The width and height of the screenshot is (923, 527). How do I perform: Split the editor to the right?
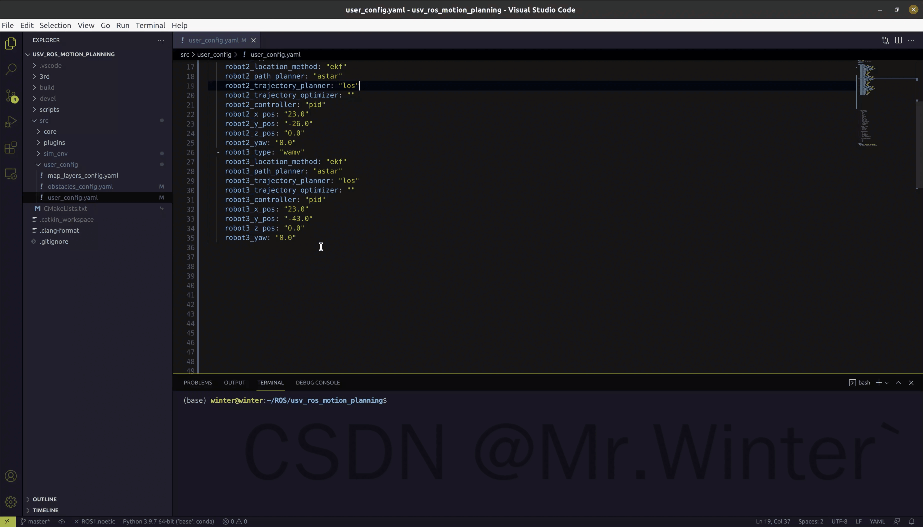[x=898, y=40]
